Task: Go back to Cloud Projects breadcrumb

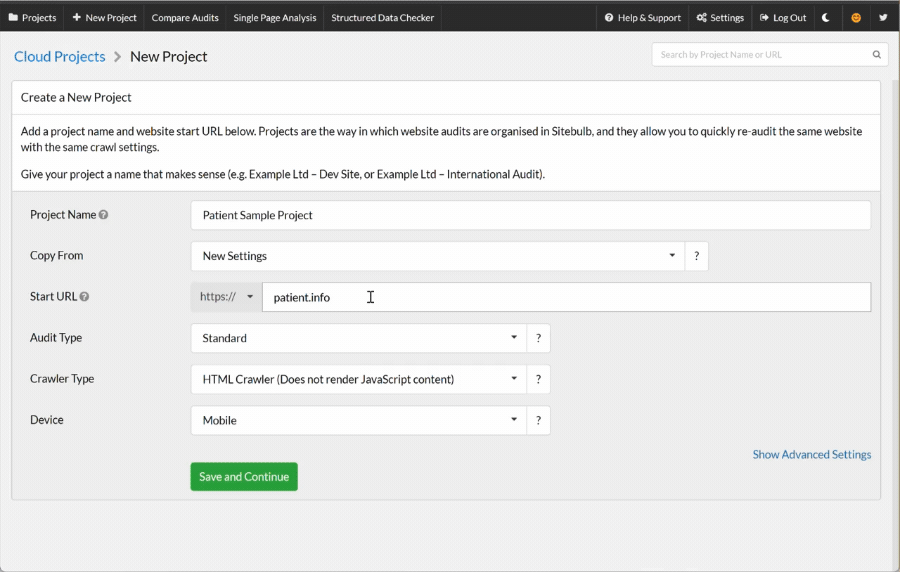Action: click(60, 56)
